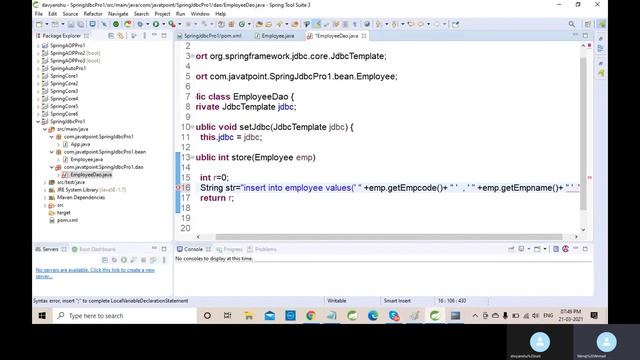Click the Spring Tool Suite taskbar icon
640x360 pixels.
pos(435,316)
